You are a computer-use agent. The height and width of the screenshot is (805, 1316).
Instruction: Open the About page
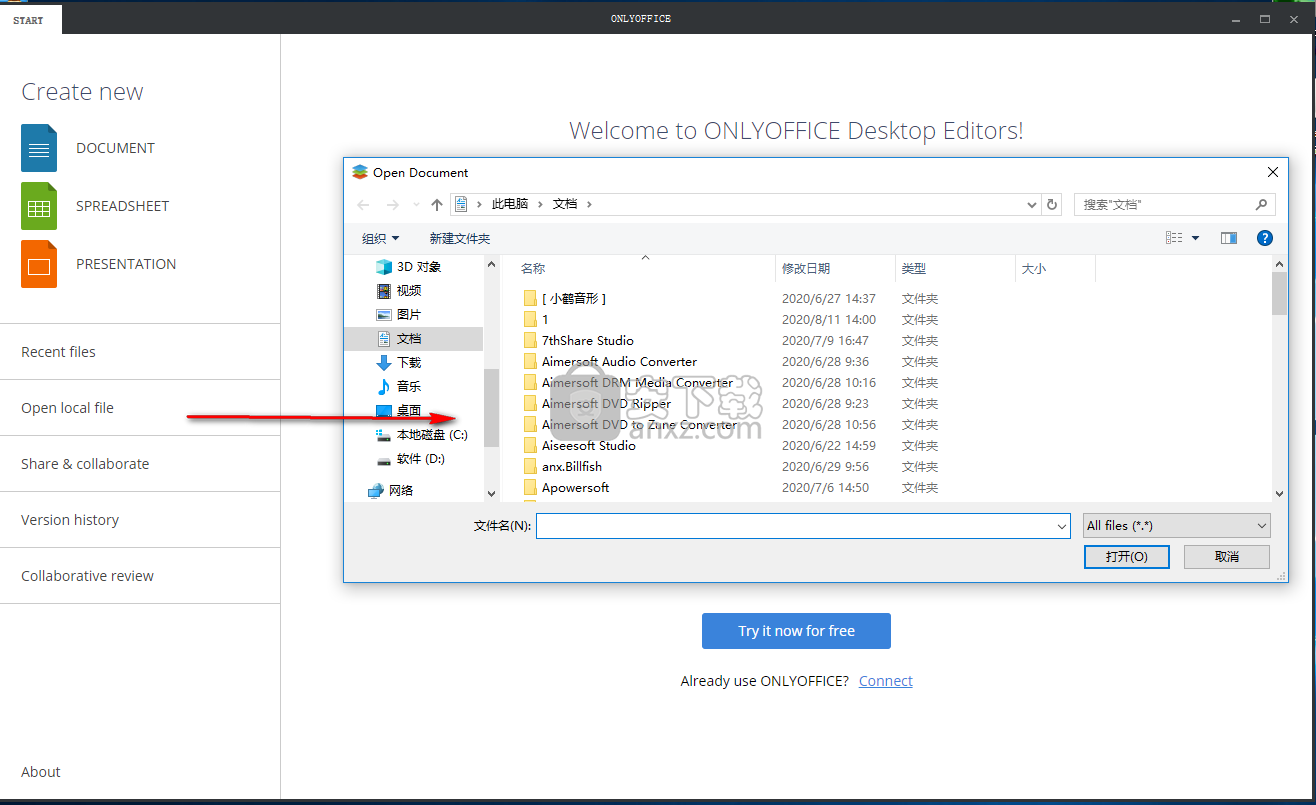[x=41, y=772]
